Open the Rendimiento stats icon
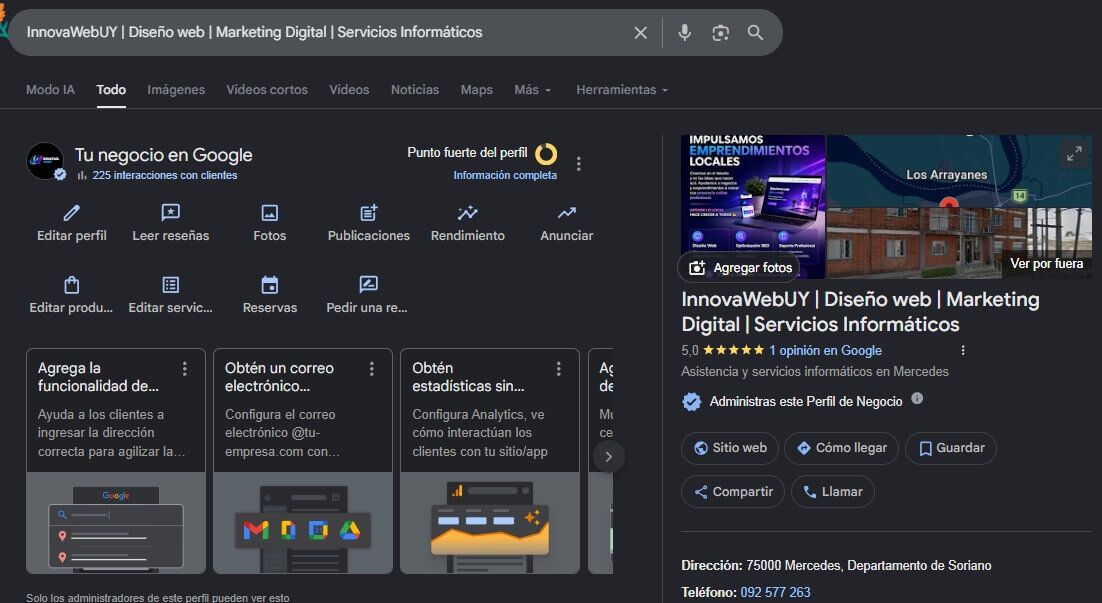Viewport: 1102px width, 603px height. (x=467, y=212)
